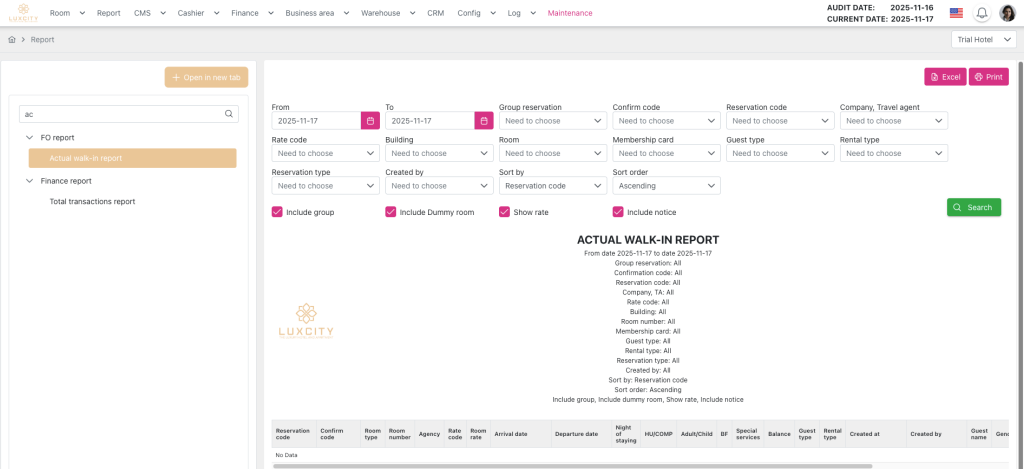Collapse the FO report tree group
This screenshot has height=469, width=1024.
coord(30,137)
